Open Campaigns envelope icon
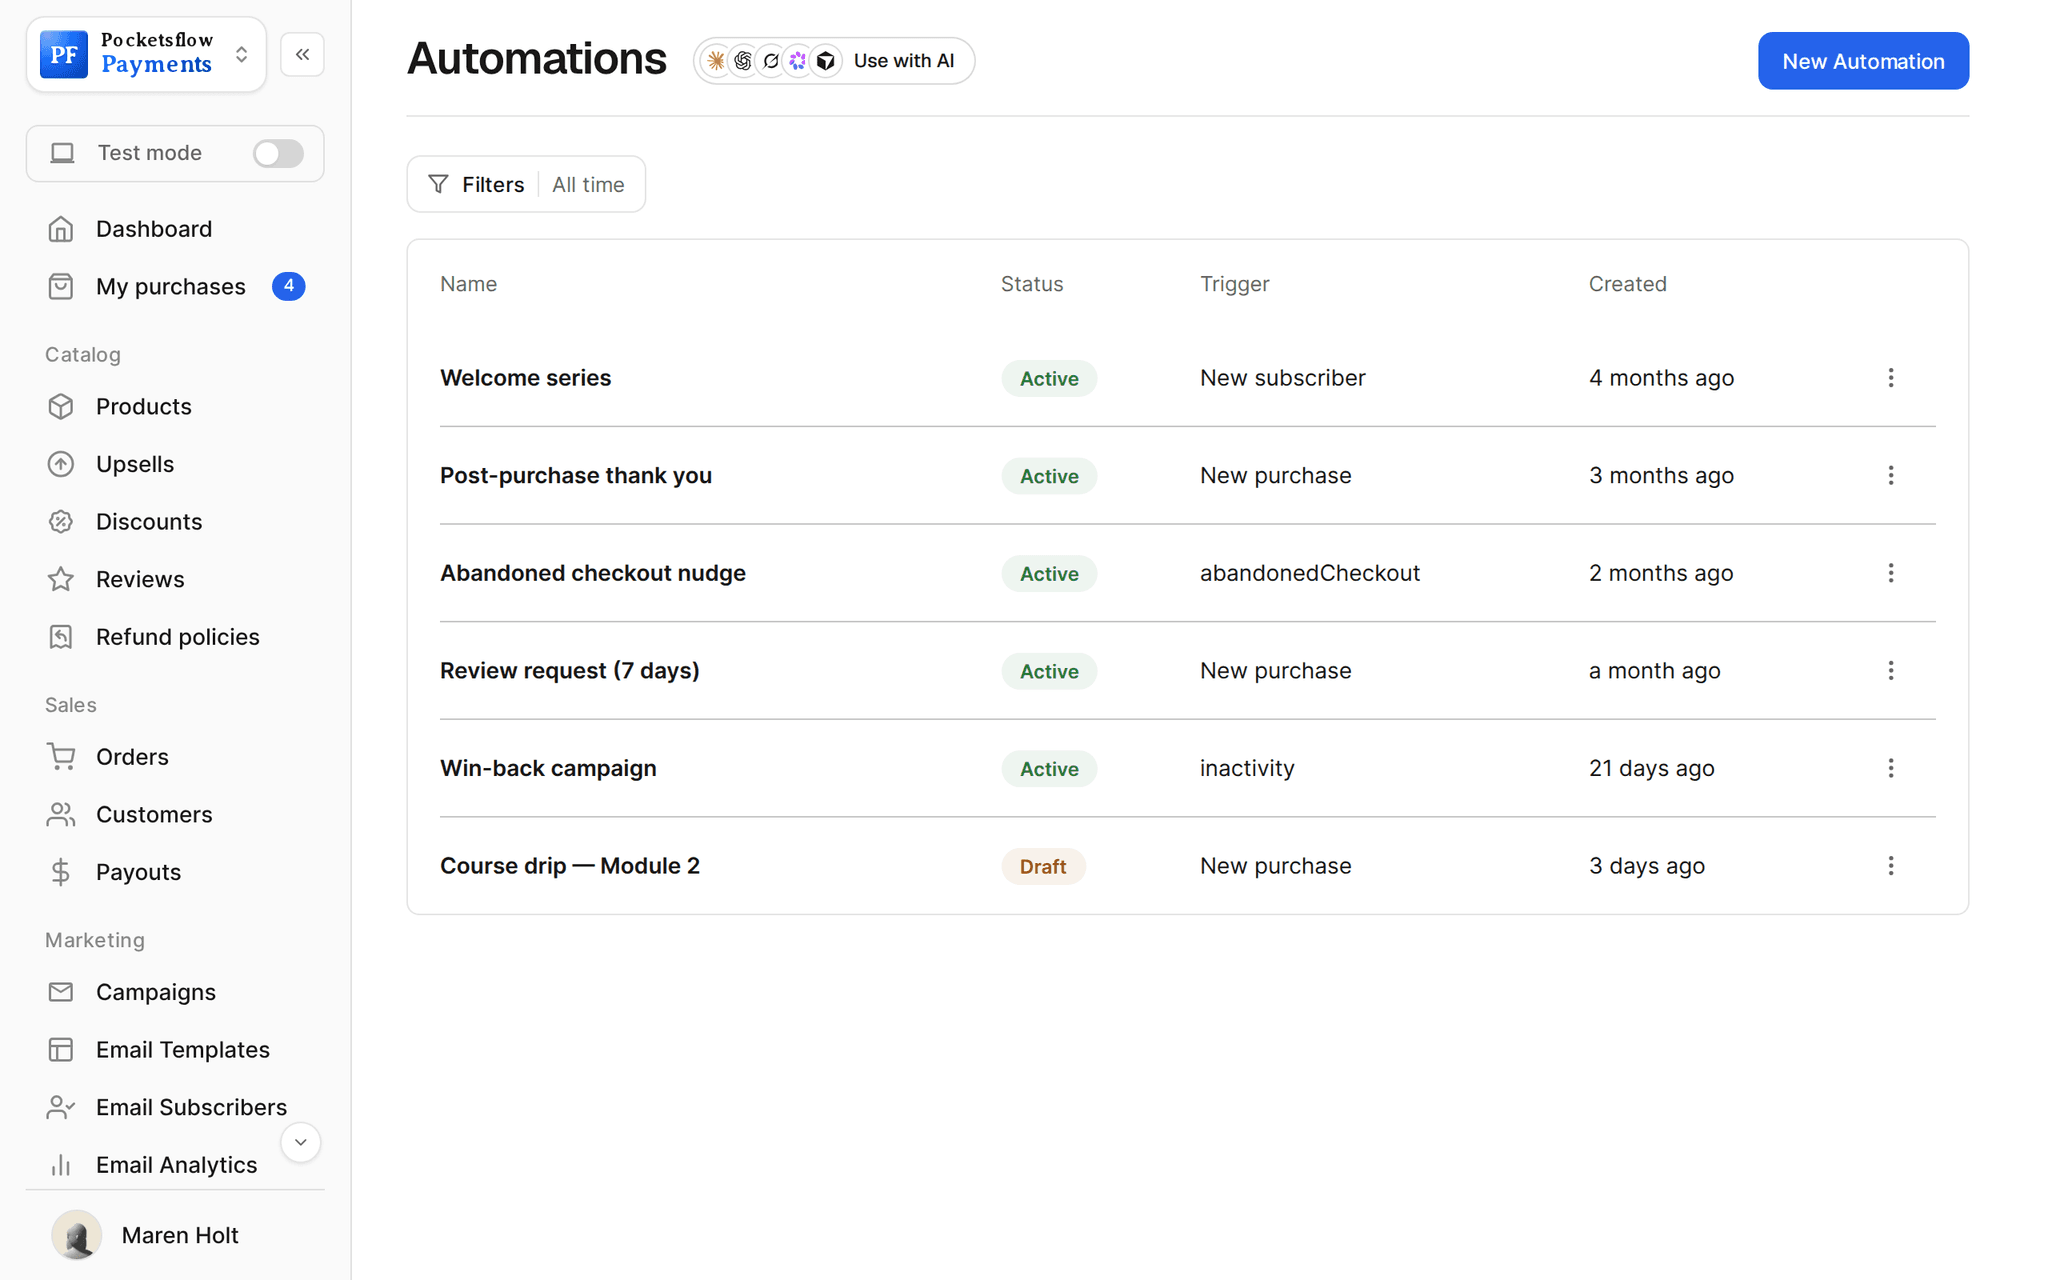This screenshot has width=2048, height=1280. (x=61, y=992)
